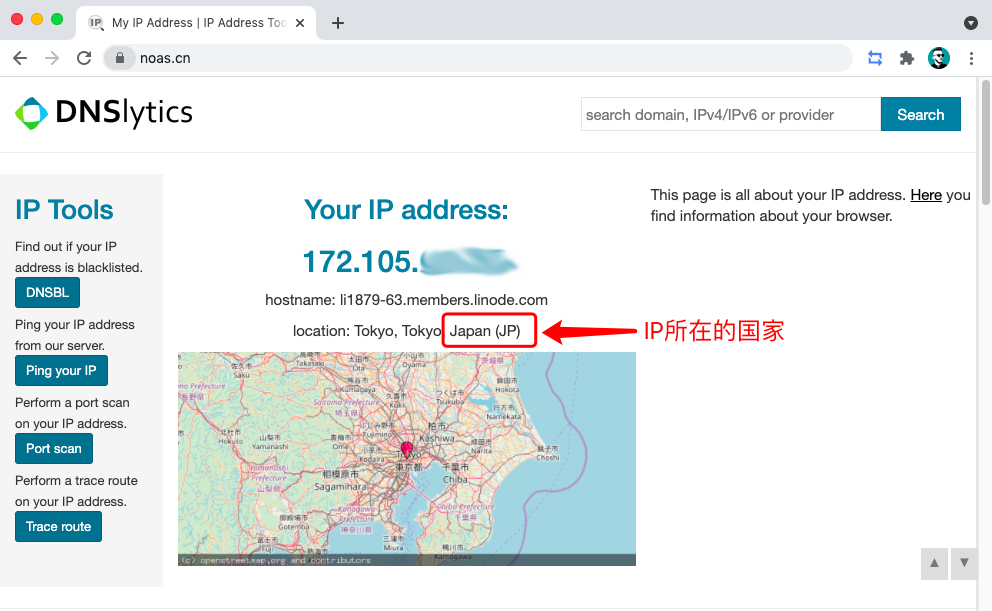The image size is (992, 611).
Task: Click the Search button
Action: pos(920,114)
